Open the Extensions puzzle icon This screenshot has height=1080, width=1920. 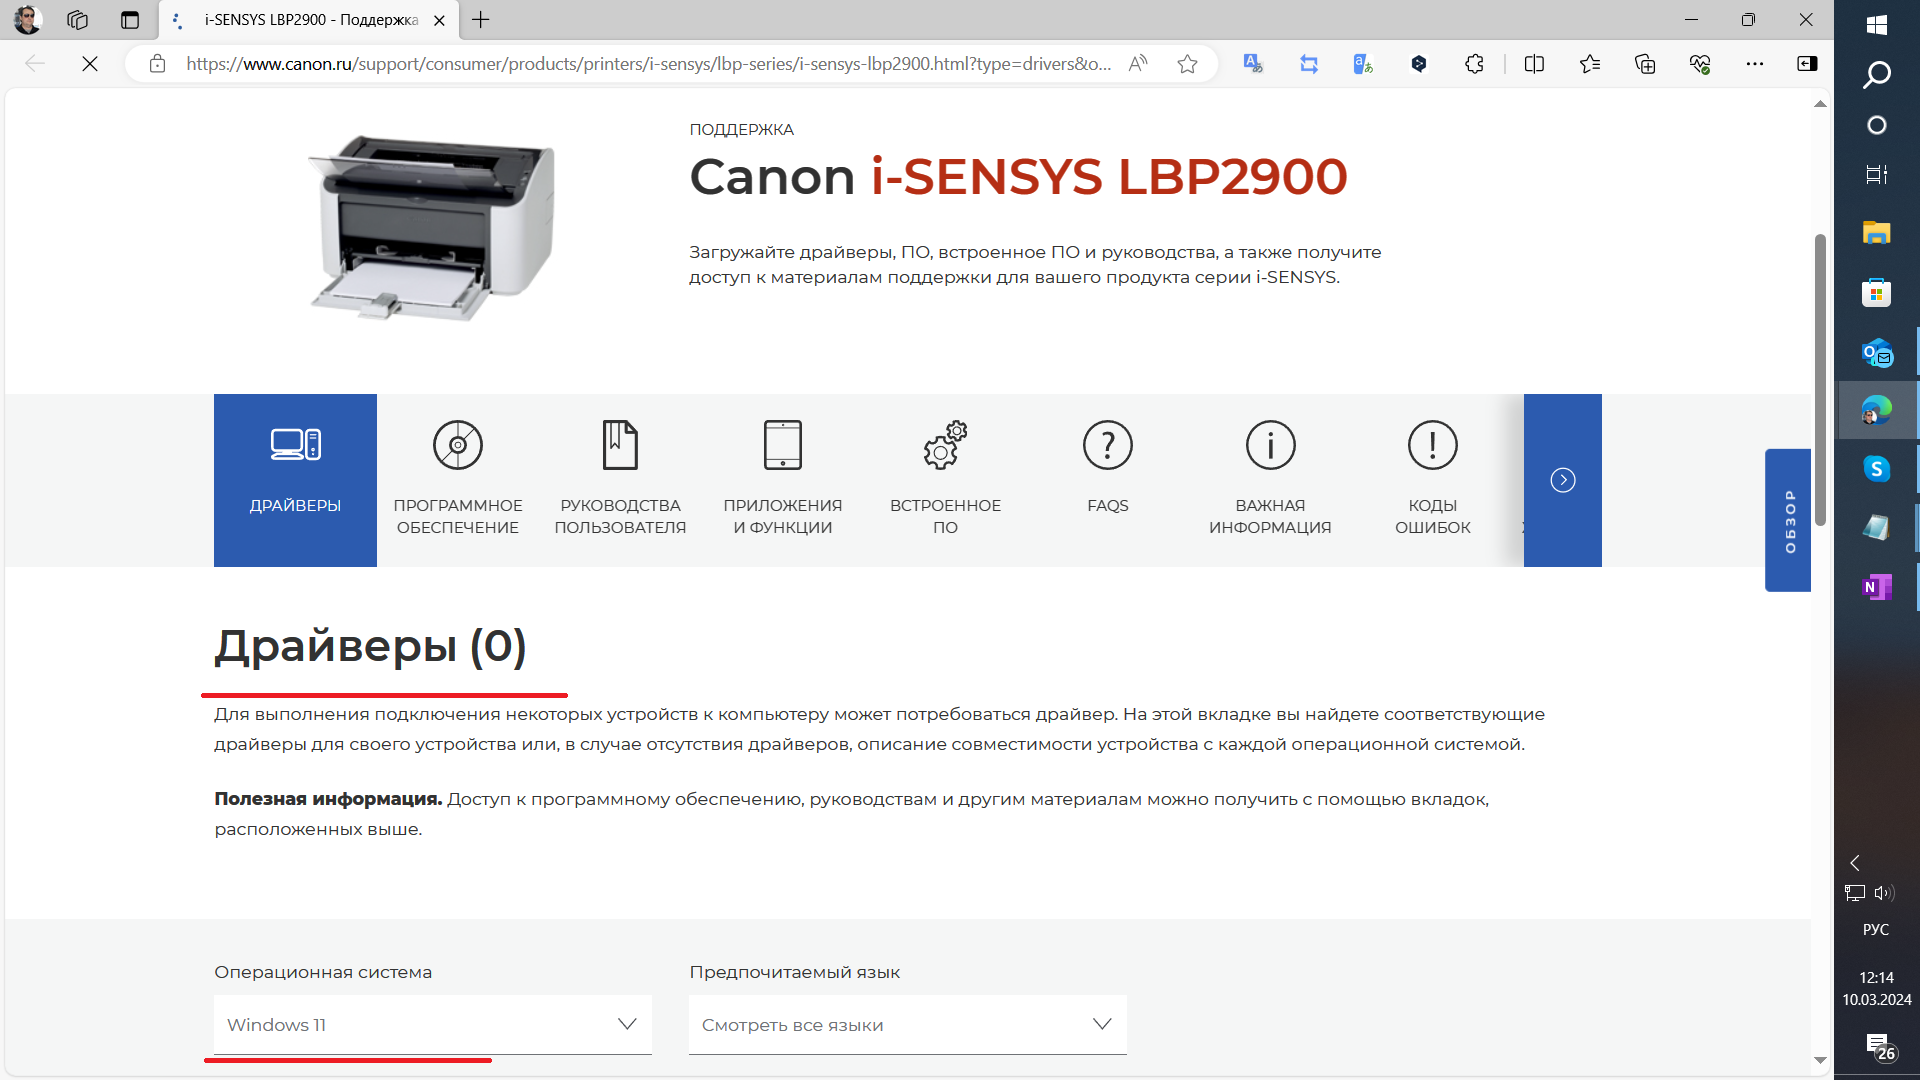tap(1474, 64)
